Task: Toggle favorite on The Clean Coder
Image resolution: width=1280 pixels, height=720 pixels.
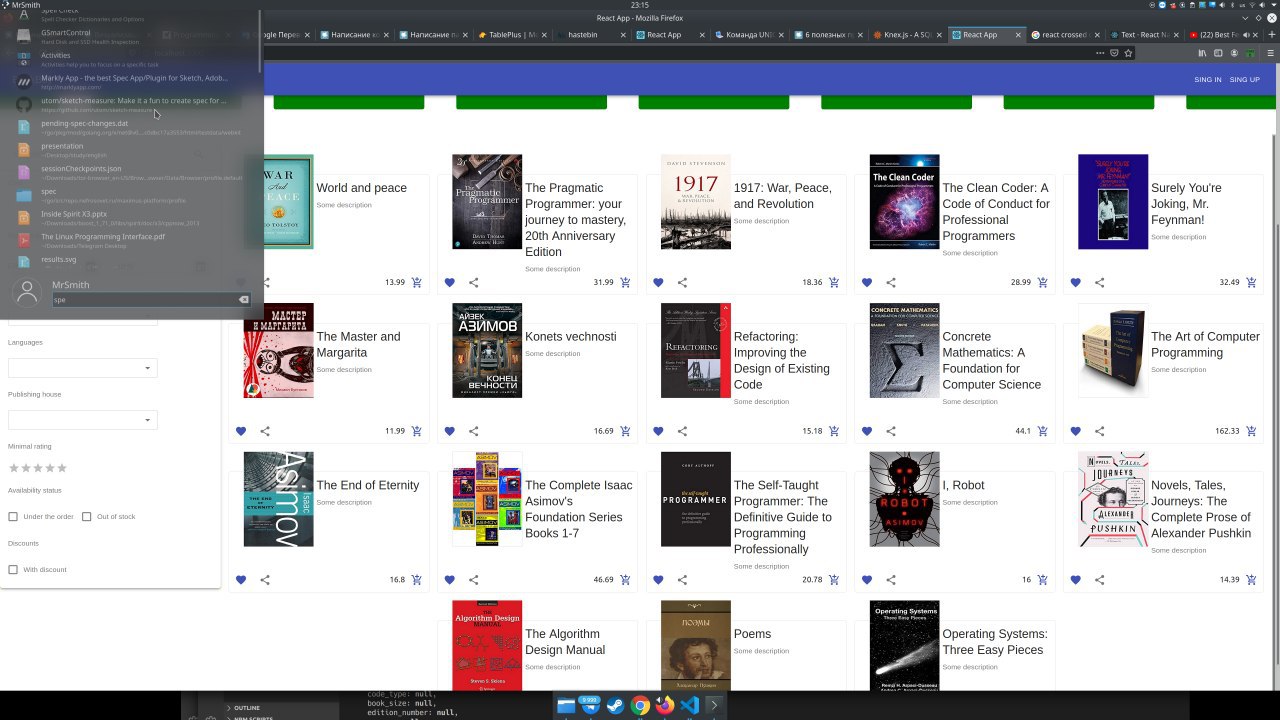Action: point(867,283)
